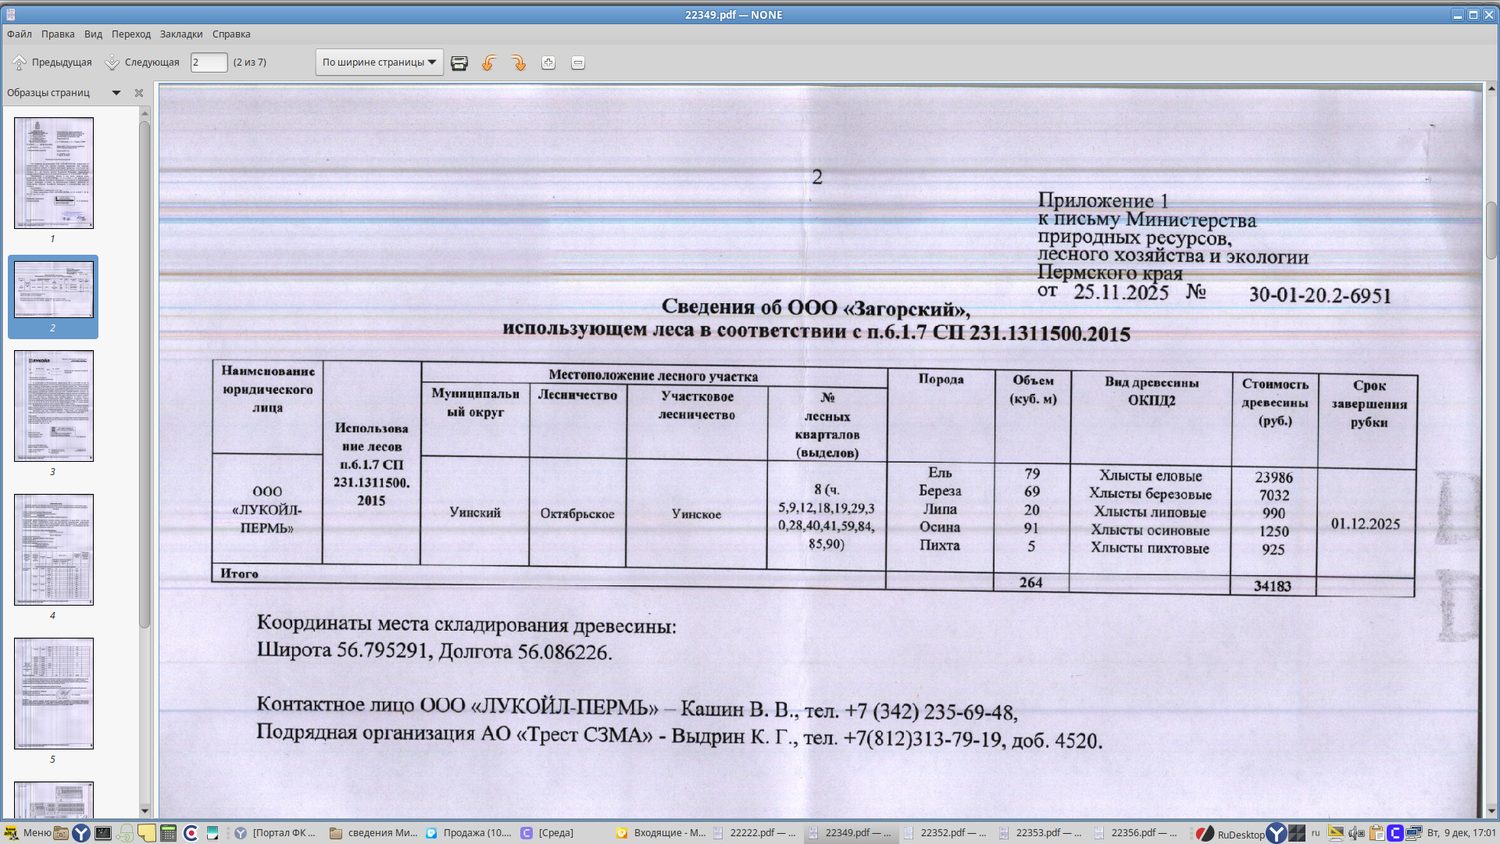Rotate the page right using the toolbar arrow
Screen dimensions: 1500x844
pos(519,63)
